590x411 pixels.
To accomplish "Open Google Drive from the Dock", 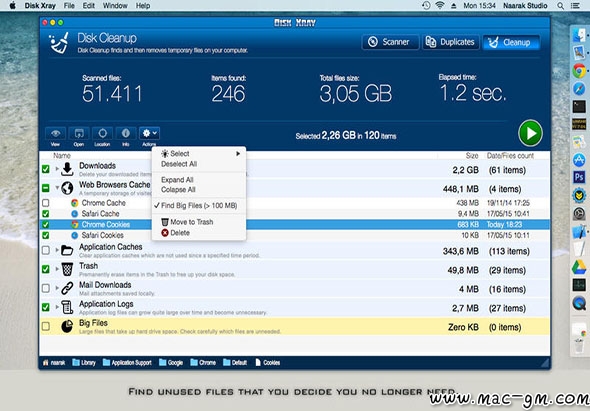I will pos(579,267).
